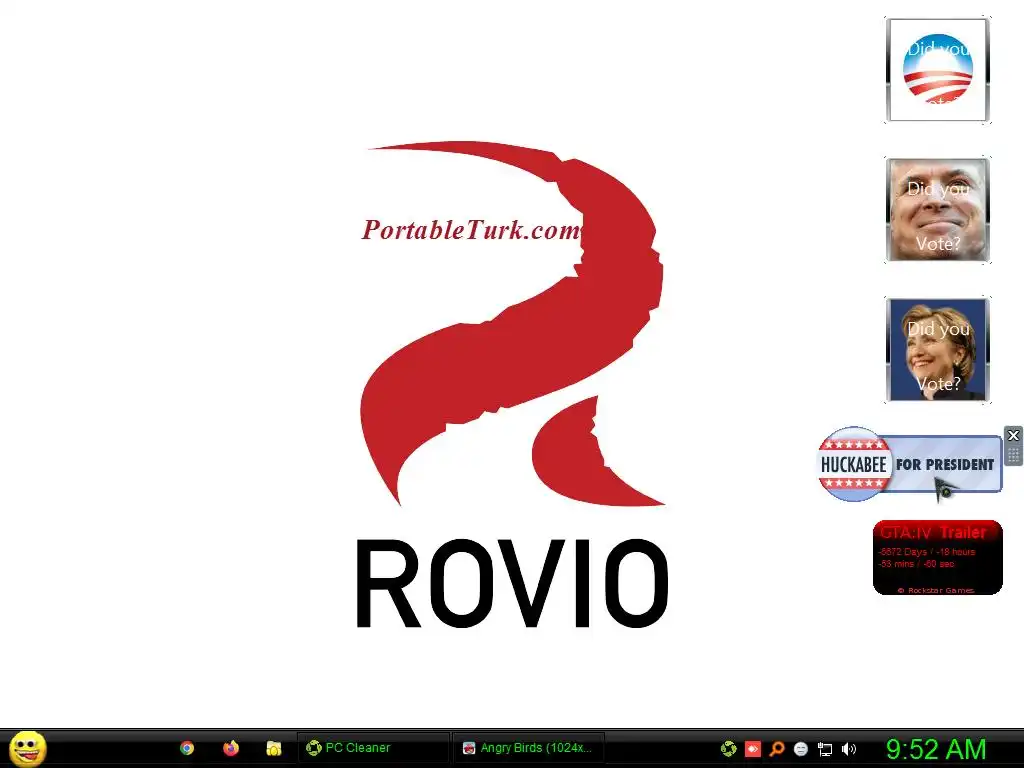Open the network connection tray icon
The image size is (1024, 768).
[825, 750]
